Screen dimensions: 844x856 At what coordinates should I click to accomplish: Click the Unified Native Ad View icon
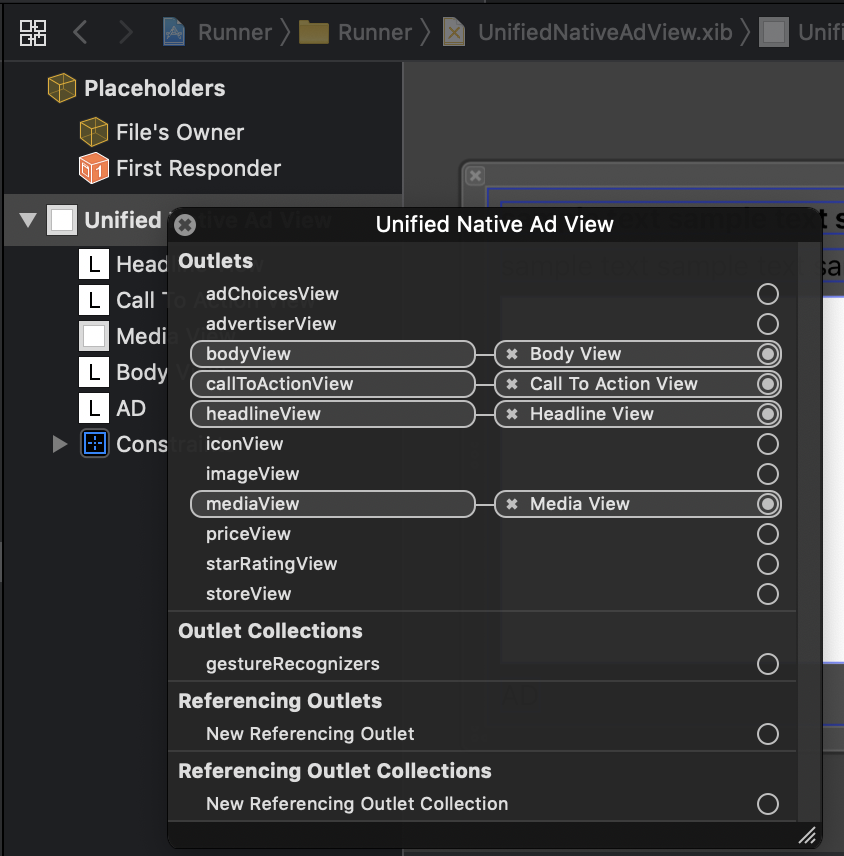pyautogui.click(x=62, y=220)
